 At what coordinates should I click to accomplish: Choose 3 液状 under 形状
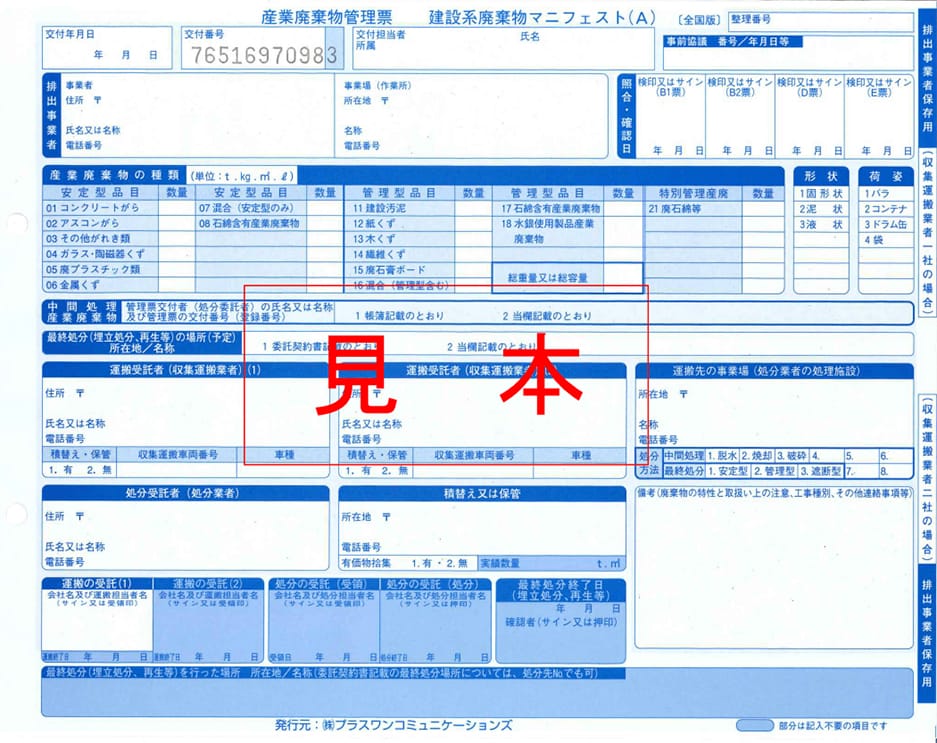coord(822,224)
